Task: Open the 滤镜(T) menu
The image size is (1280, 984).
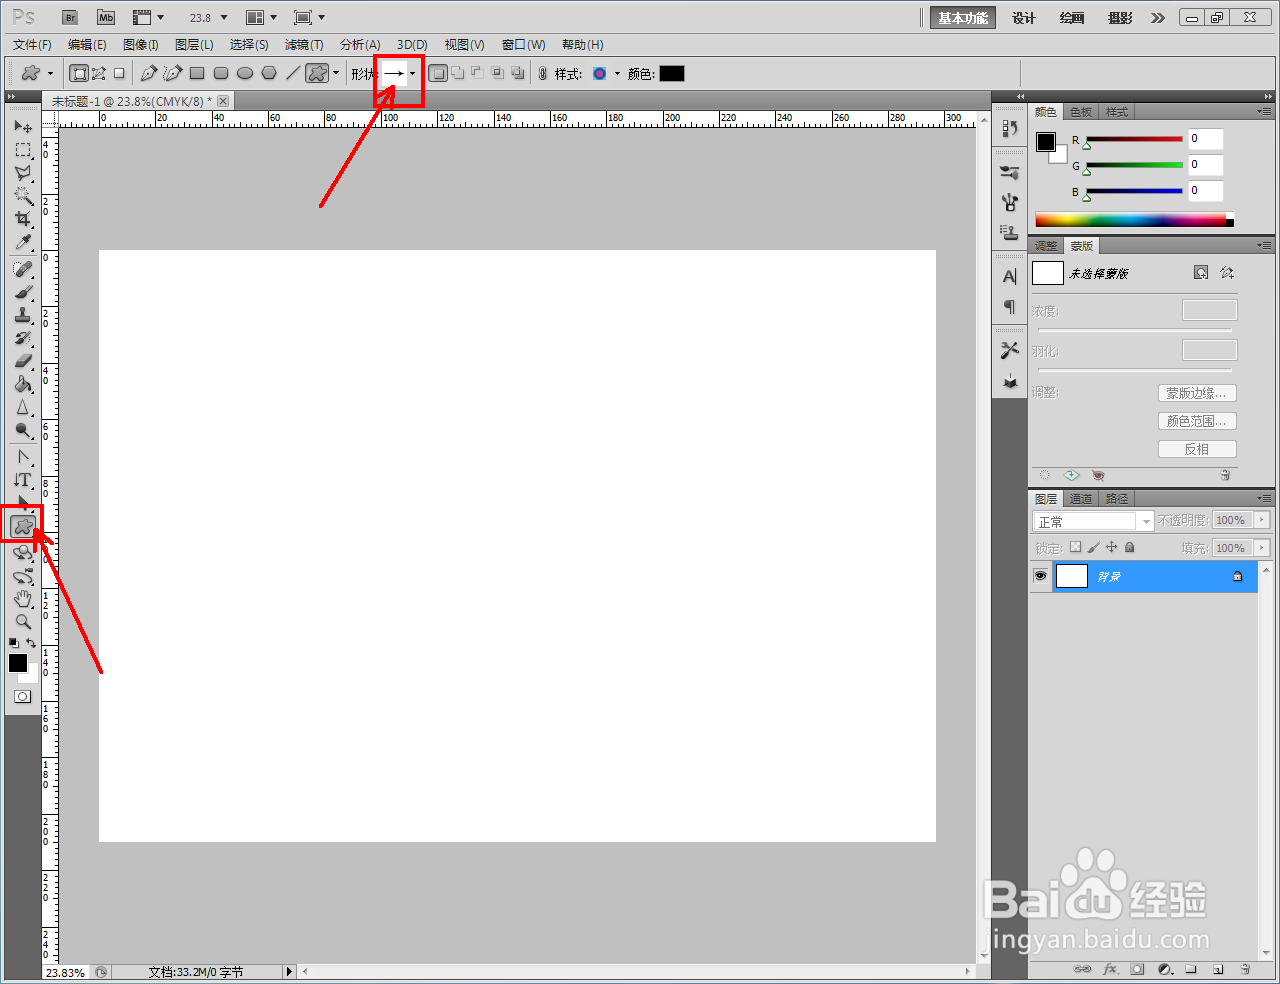Action: [304, 45]
